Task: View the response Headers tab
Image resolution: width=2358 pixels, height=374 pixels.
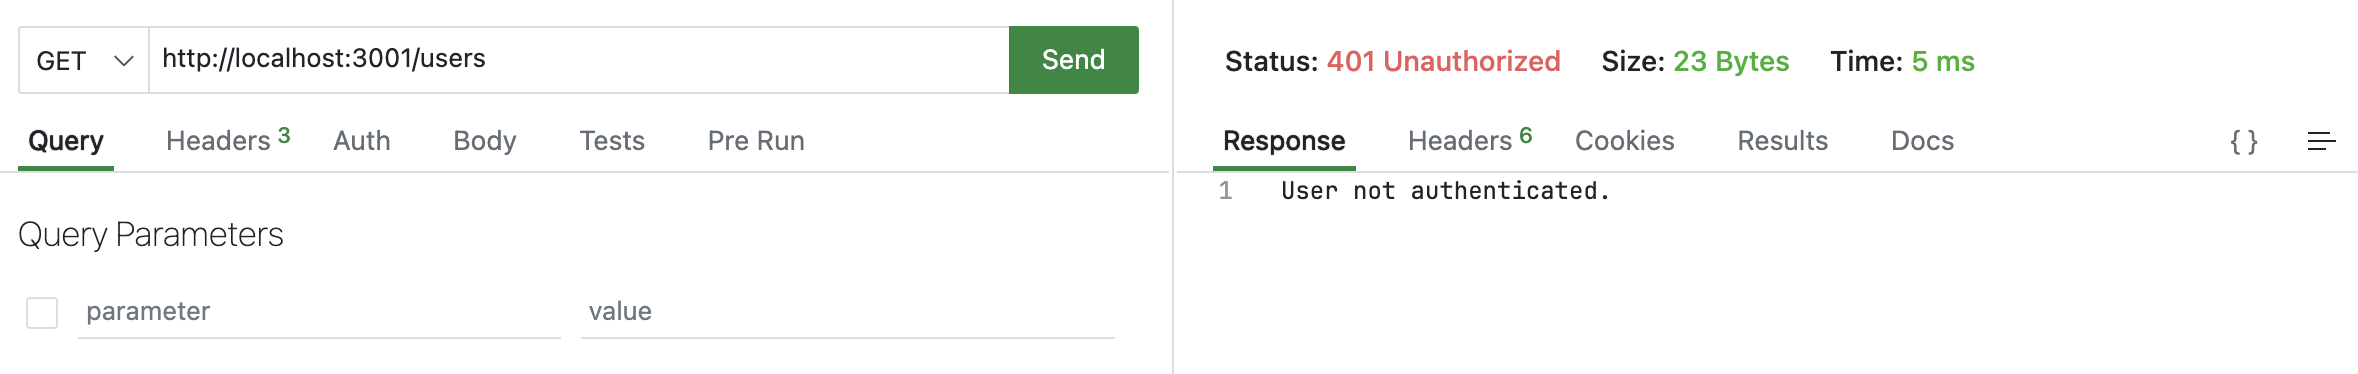Action: pyautogui.click(x=1470, y=140)
